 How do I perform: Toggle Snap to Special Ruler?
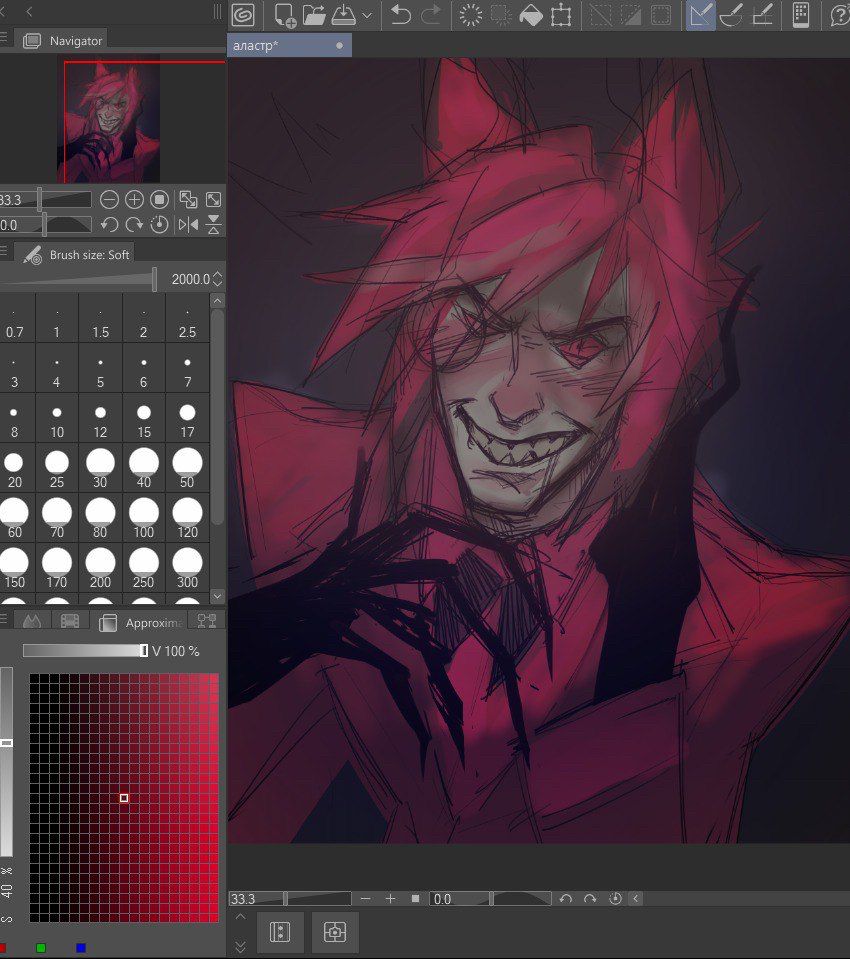coord(731,15)
